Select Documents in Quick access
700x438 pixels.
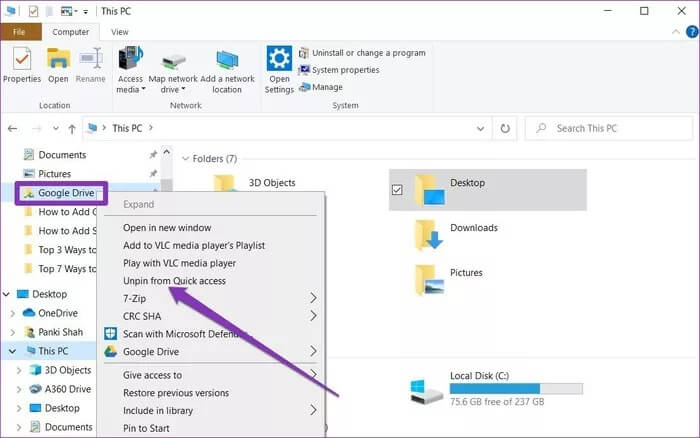[54, 155]
